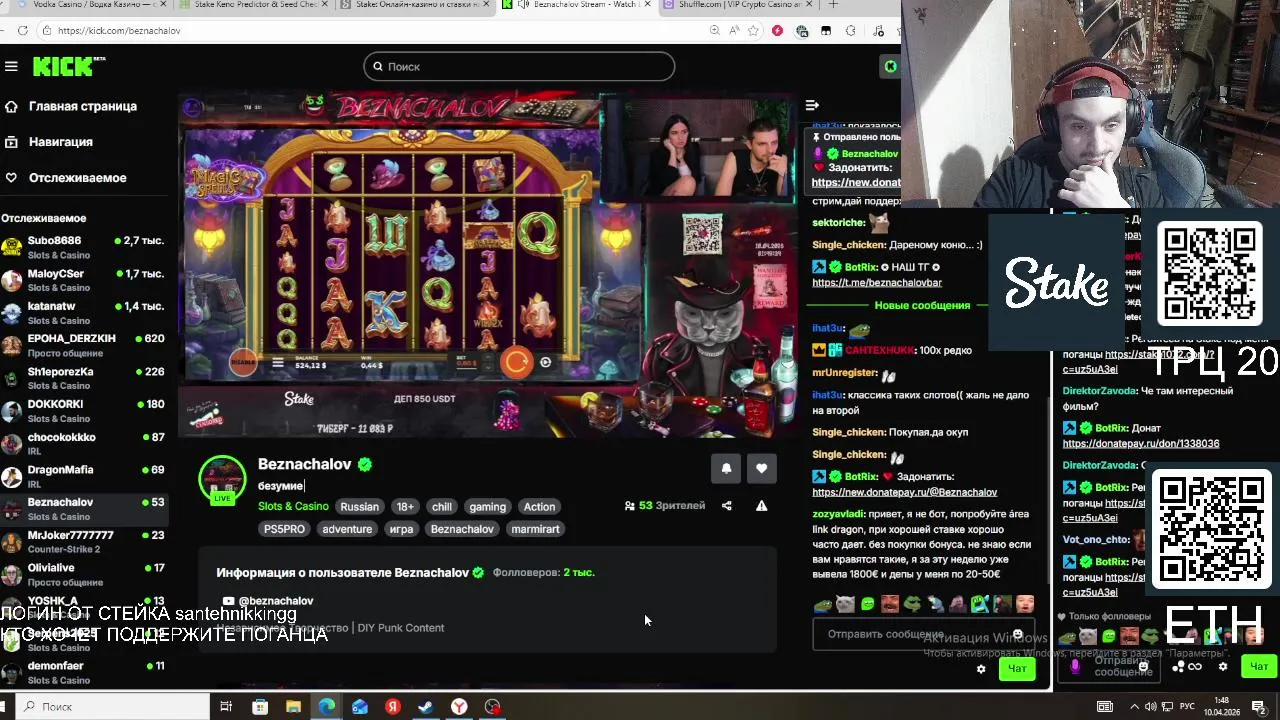Click the green Чат send button
Viewport: 1280px width, 720px height.
pos(1017,669)
